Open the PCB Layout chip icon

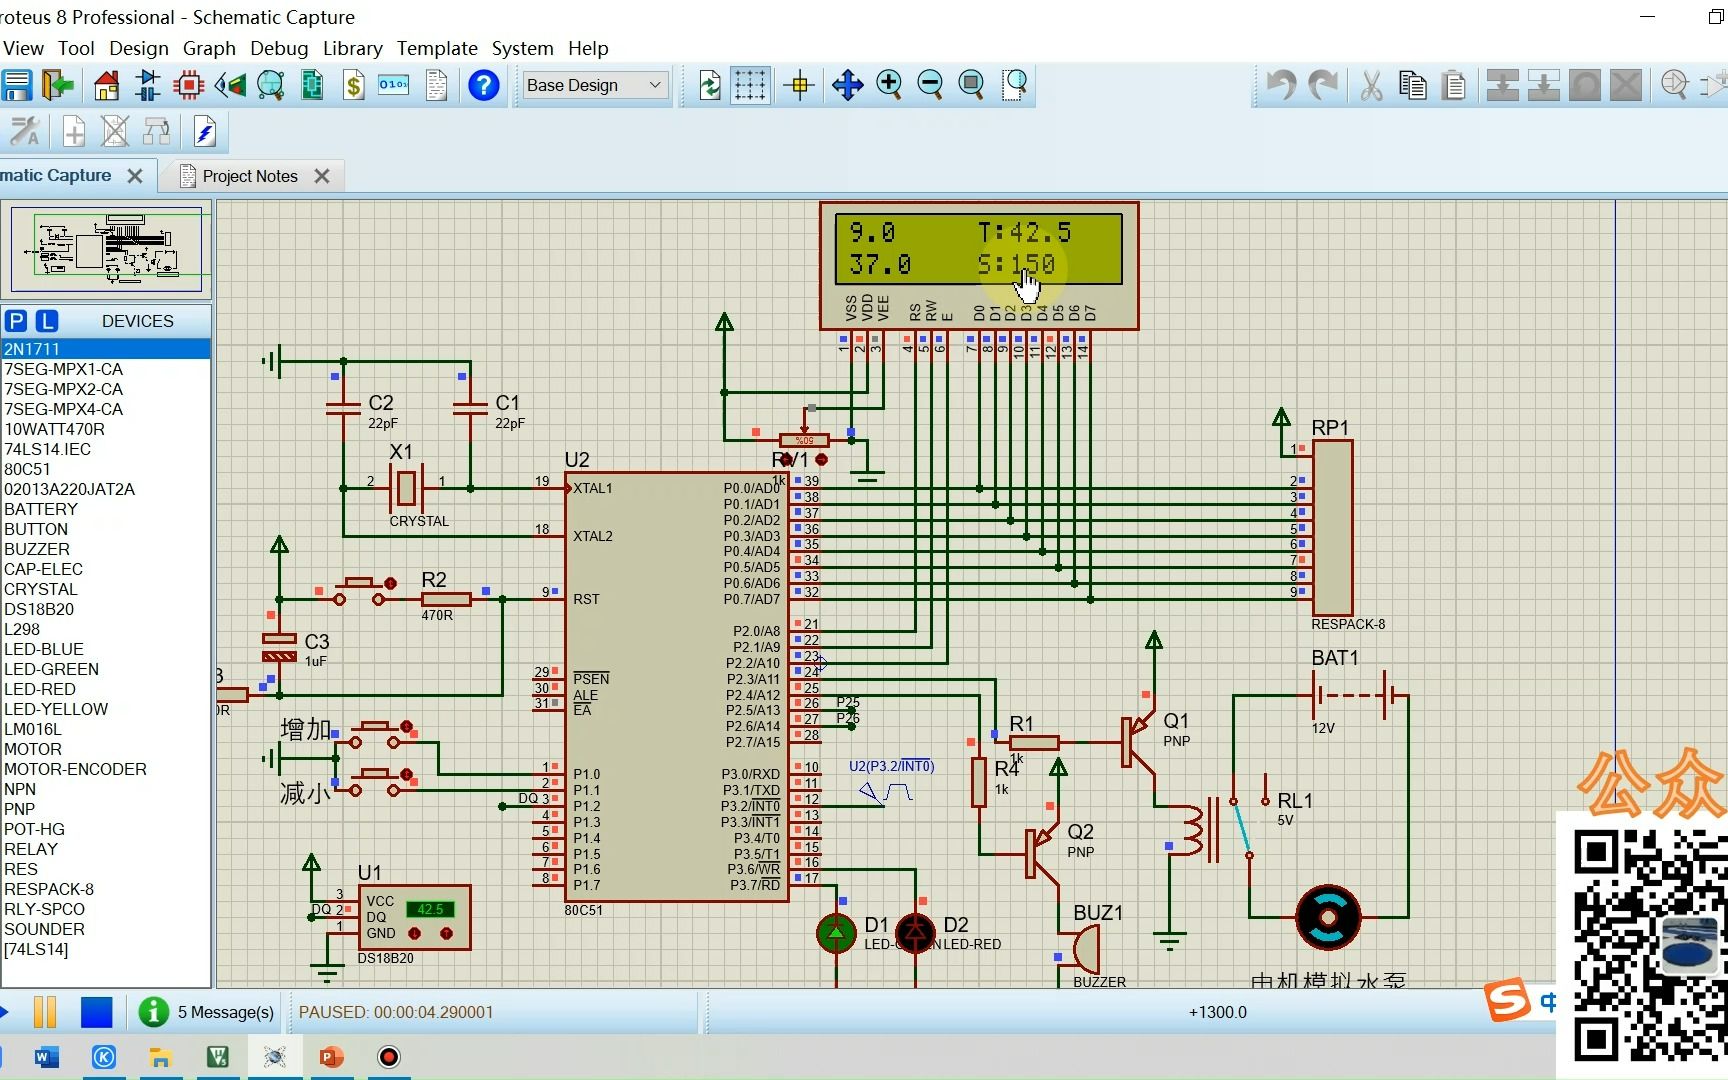tap(188, 85)
